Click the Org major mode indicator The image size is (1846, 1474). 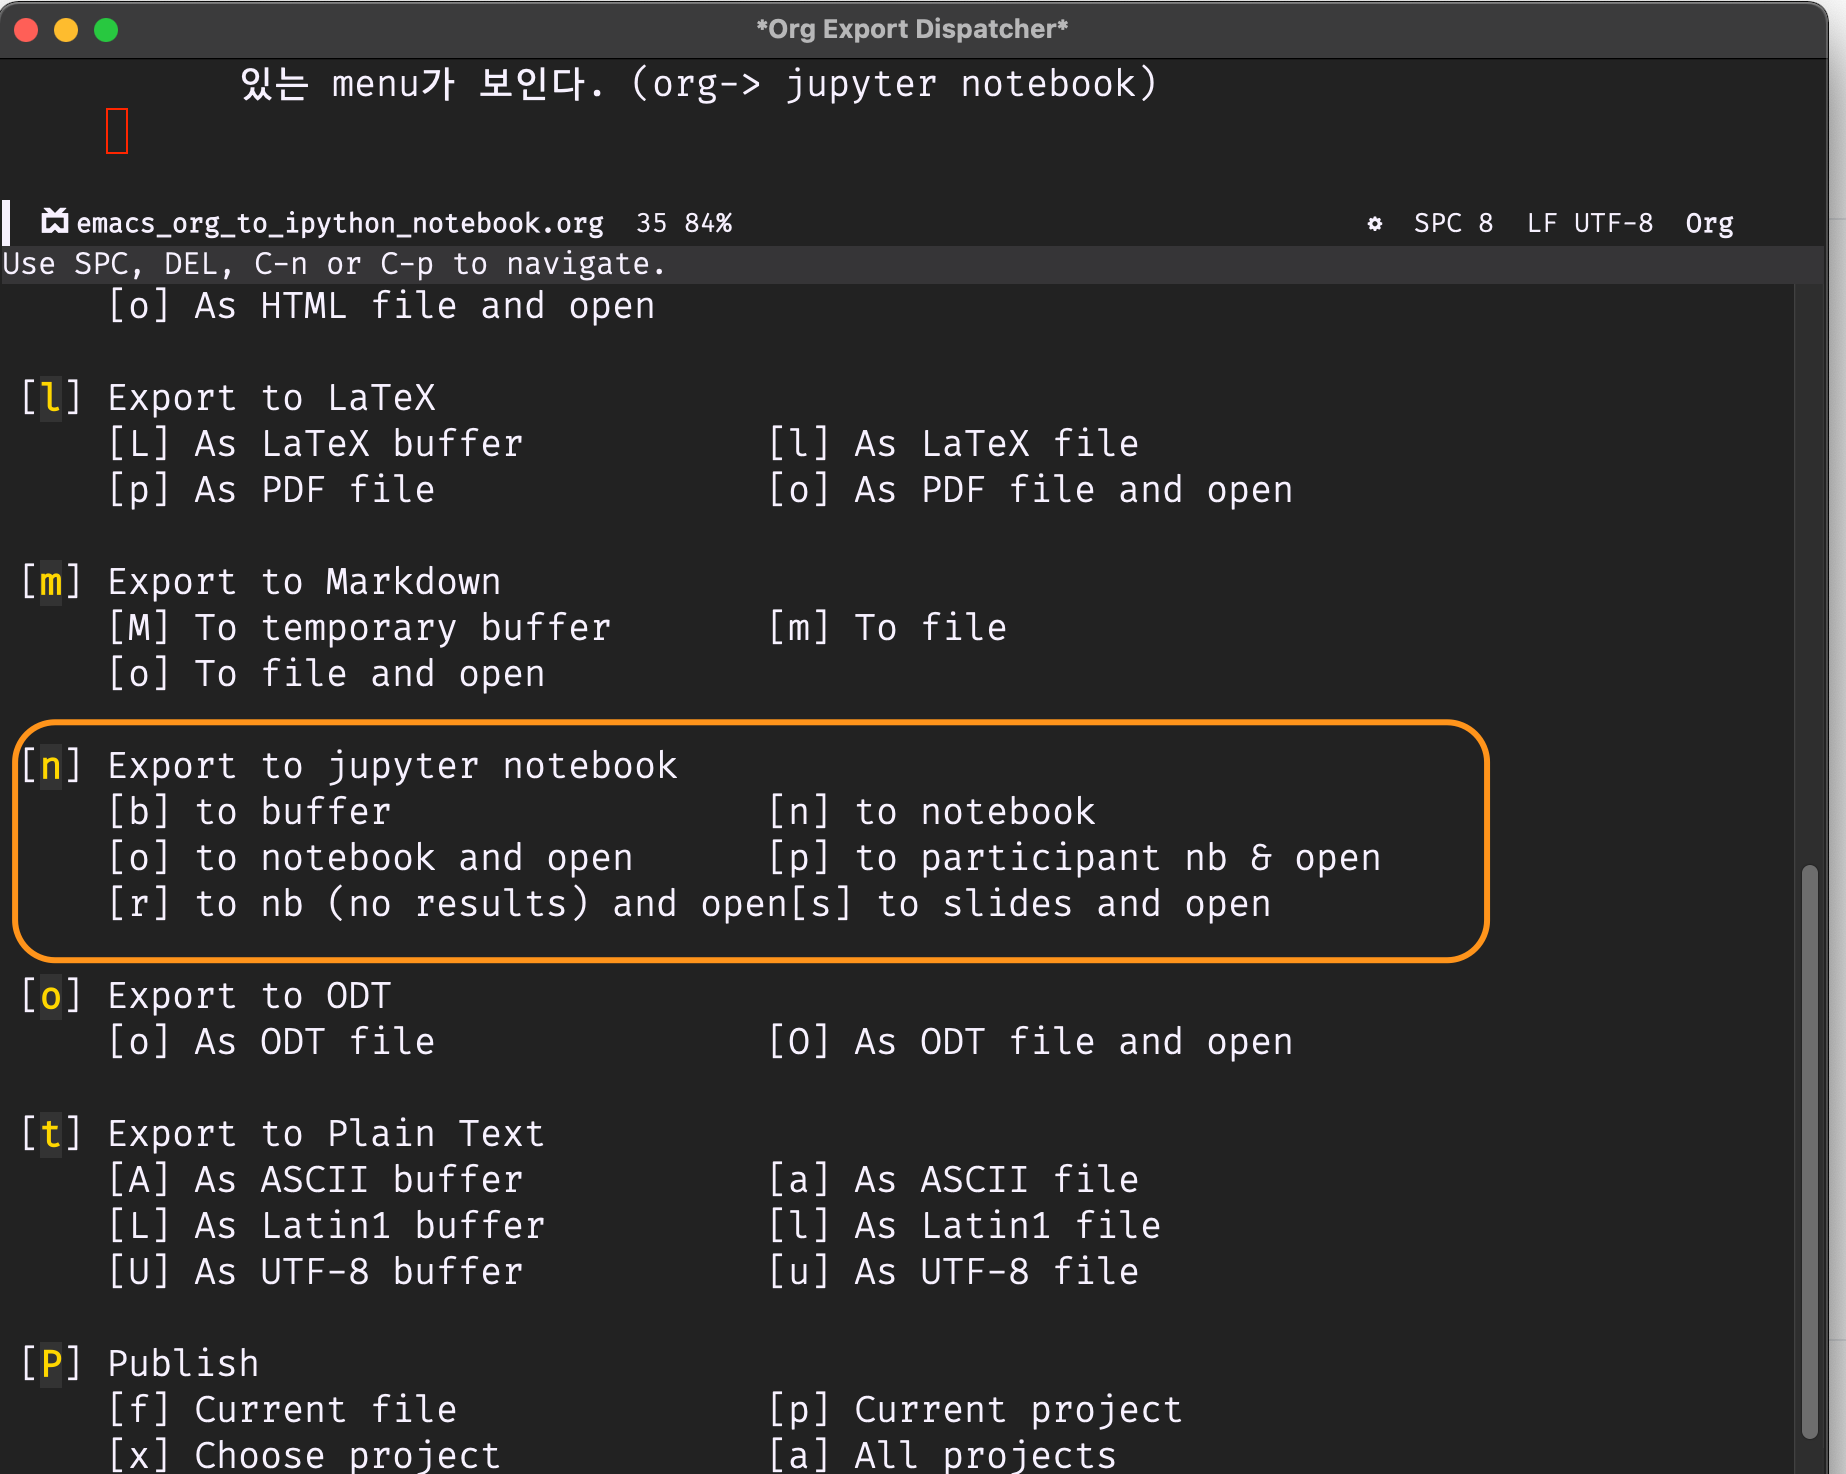click(x=1708, y=223)
